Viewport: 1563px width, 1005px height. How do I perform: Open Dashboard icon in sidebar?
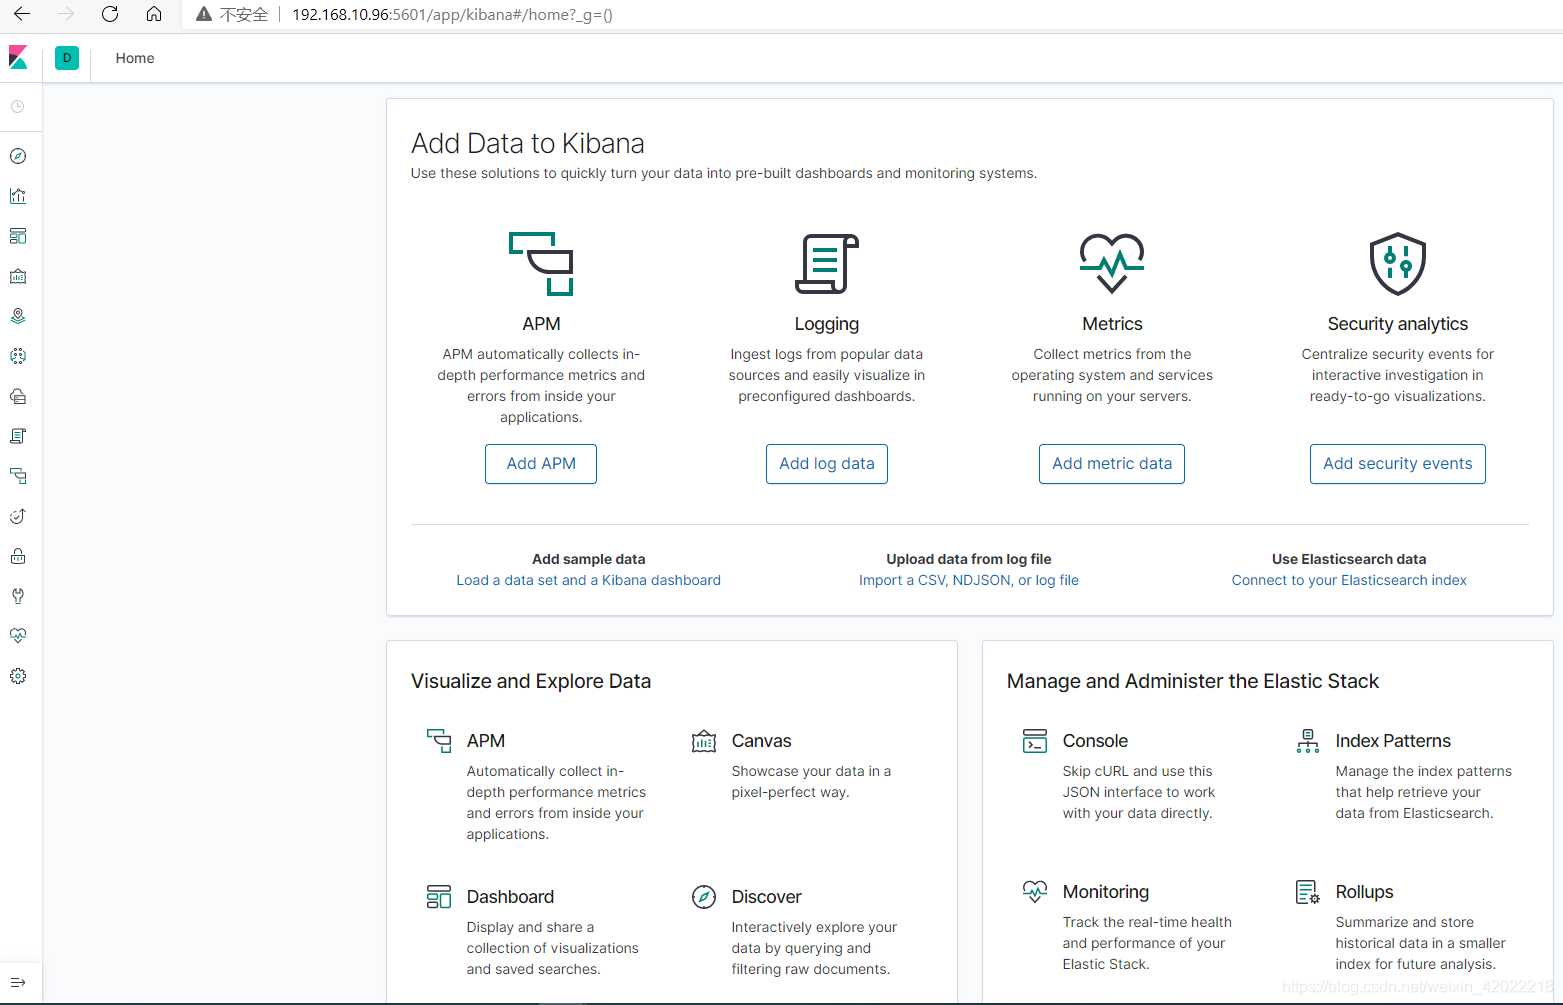(x=18, y=236)
